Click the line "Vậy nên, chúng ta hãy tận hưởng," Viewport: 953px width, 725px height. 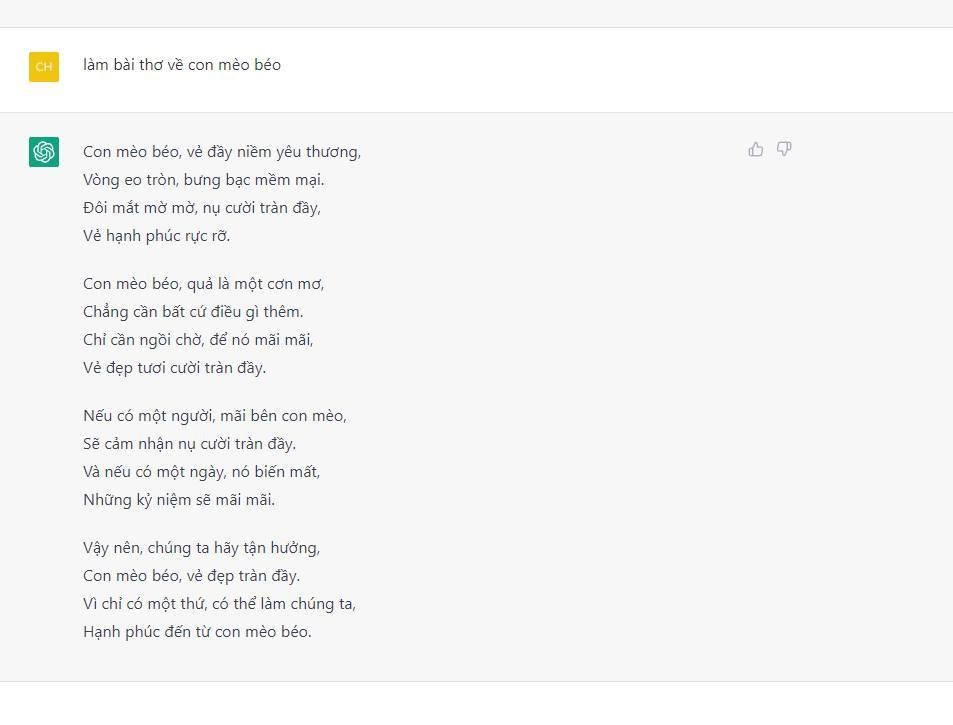click(202, 548)
